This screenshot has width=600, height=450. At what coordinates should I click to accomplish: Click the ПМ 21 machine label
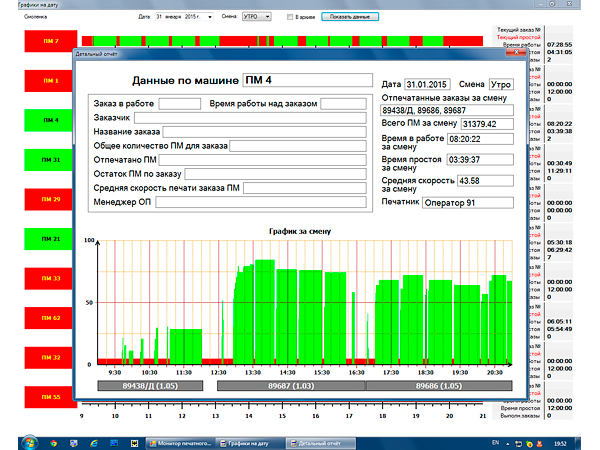click(x=49, y=239)
